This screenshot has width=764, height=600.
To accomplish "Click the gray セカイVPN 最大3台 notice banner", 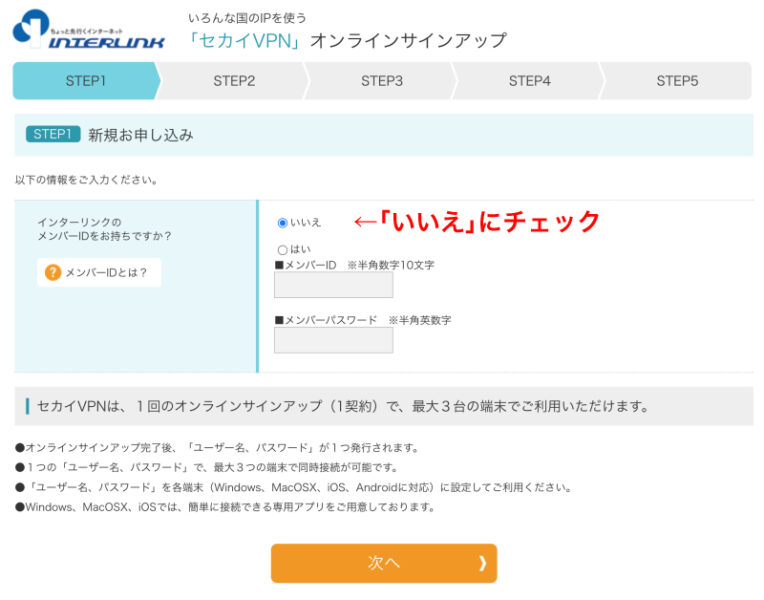I will coord(384,406).
